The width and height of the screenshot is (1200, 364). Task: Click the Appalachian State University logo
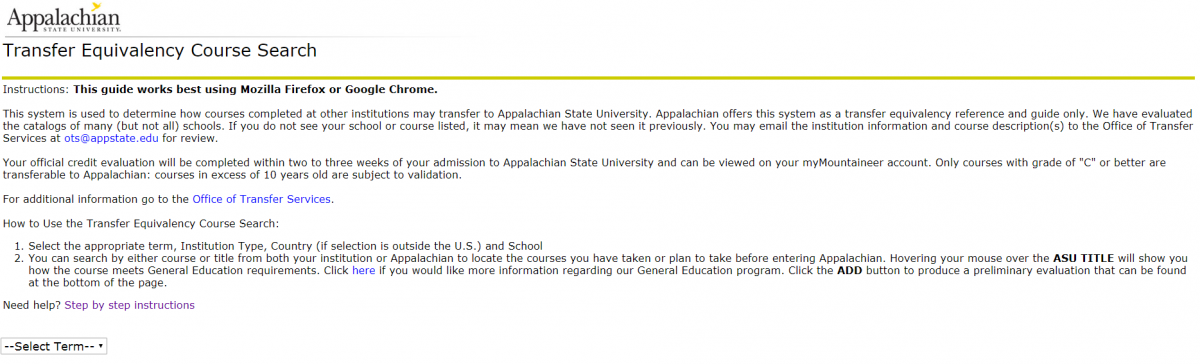click(62, 18)
